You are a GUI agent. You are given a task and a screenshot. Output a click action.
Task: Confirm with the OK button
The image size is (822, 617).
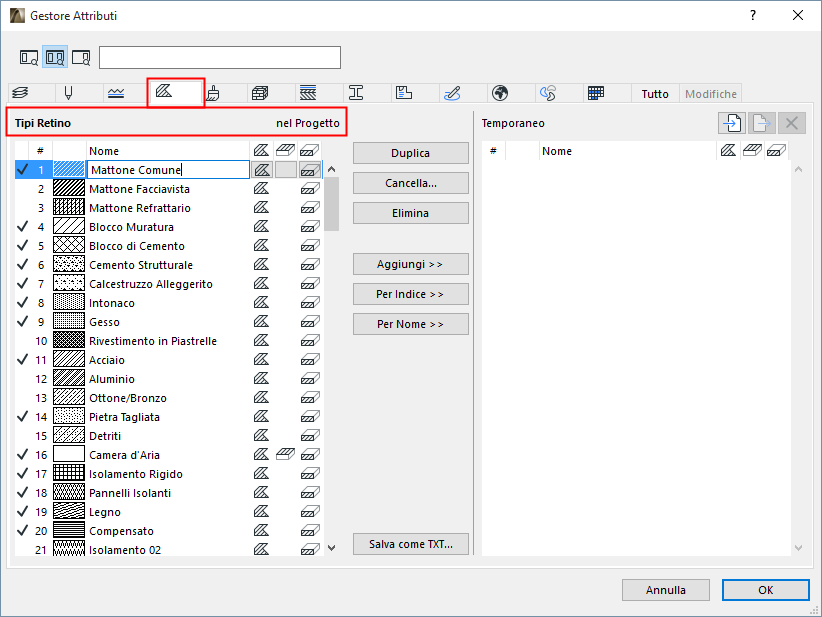[x=765, y=590]
